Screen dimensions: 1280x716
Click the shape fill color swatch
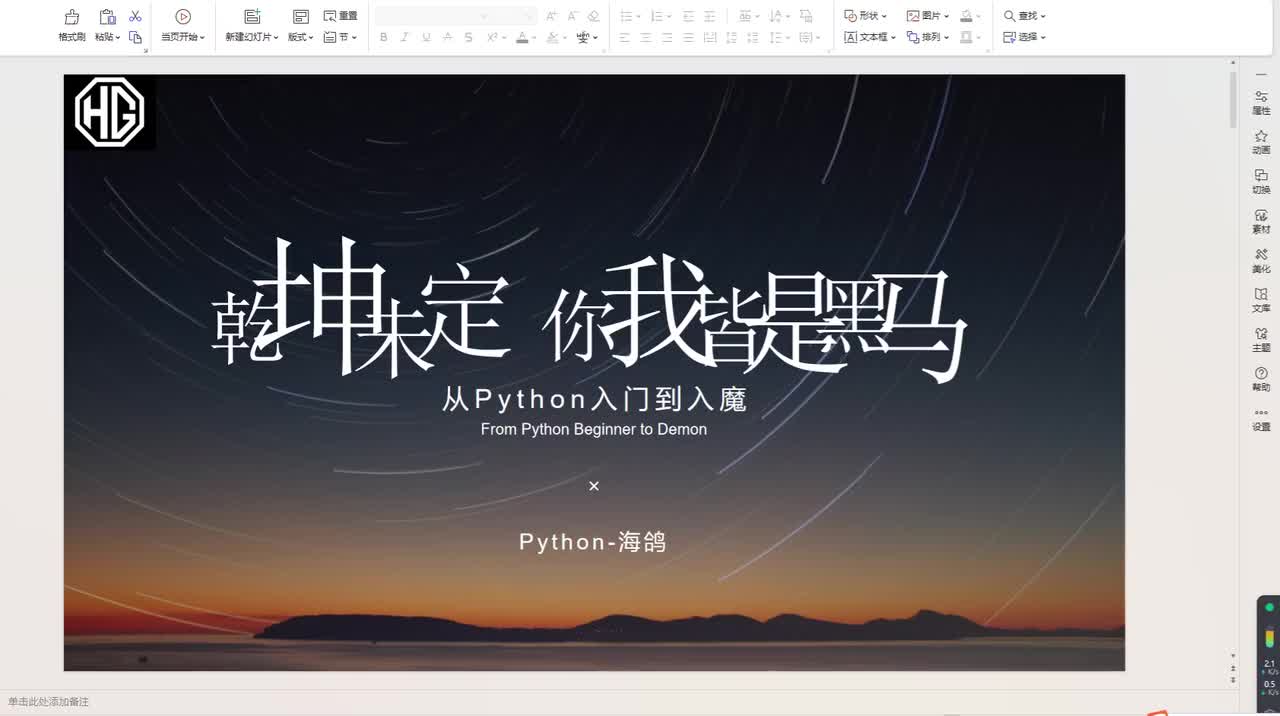point(966,16)
